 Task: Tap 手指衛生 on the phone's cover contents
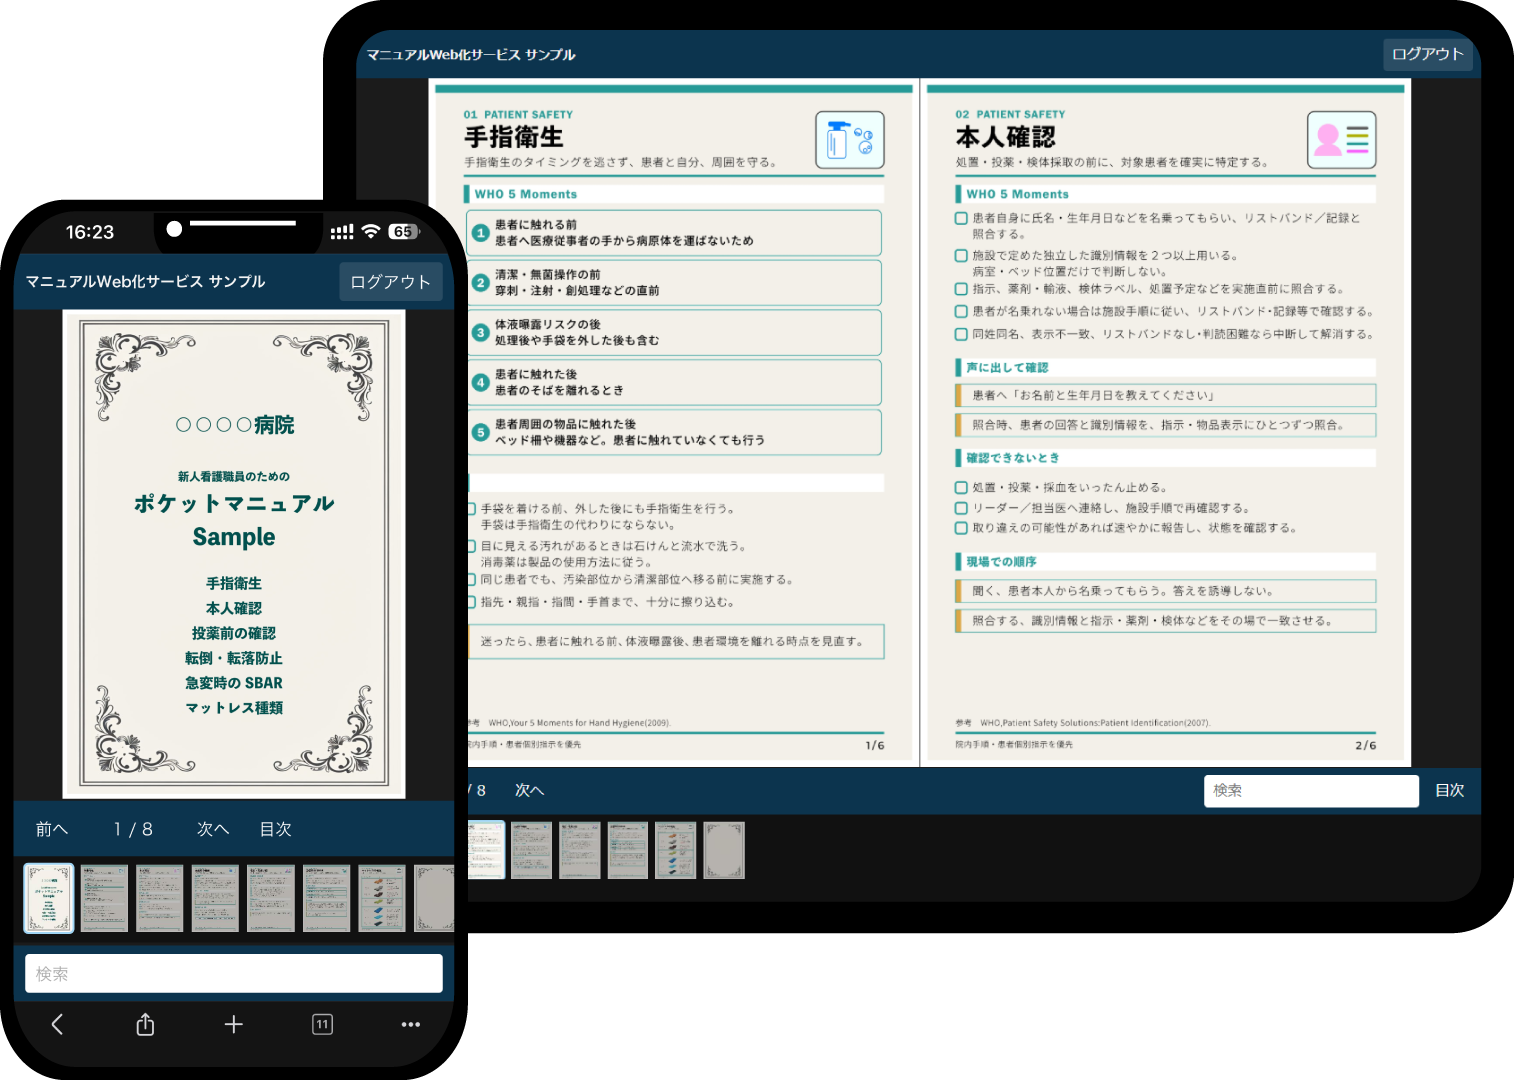coord(234,583)
